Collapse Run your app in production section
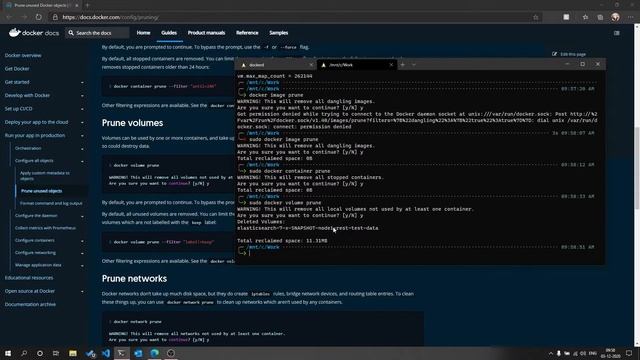Image resolution: width=640 pixels, height=360 pixels. click(82, 136)
